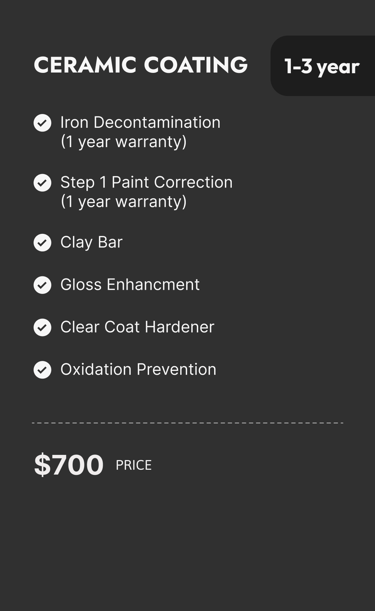
Task: Click the dashed divider line above the price
Action: click(188, 423)
